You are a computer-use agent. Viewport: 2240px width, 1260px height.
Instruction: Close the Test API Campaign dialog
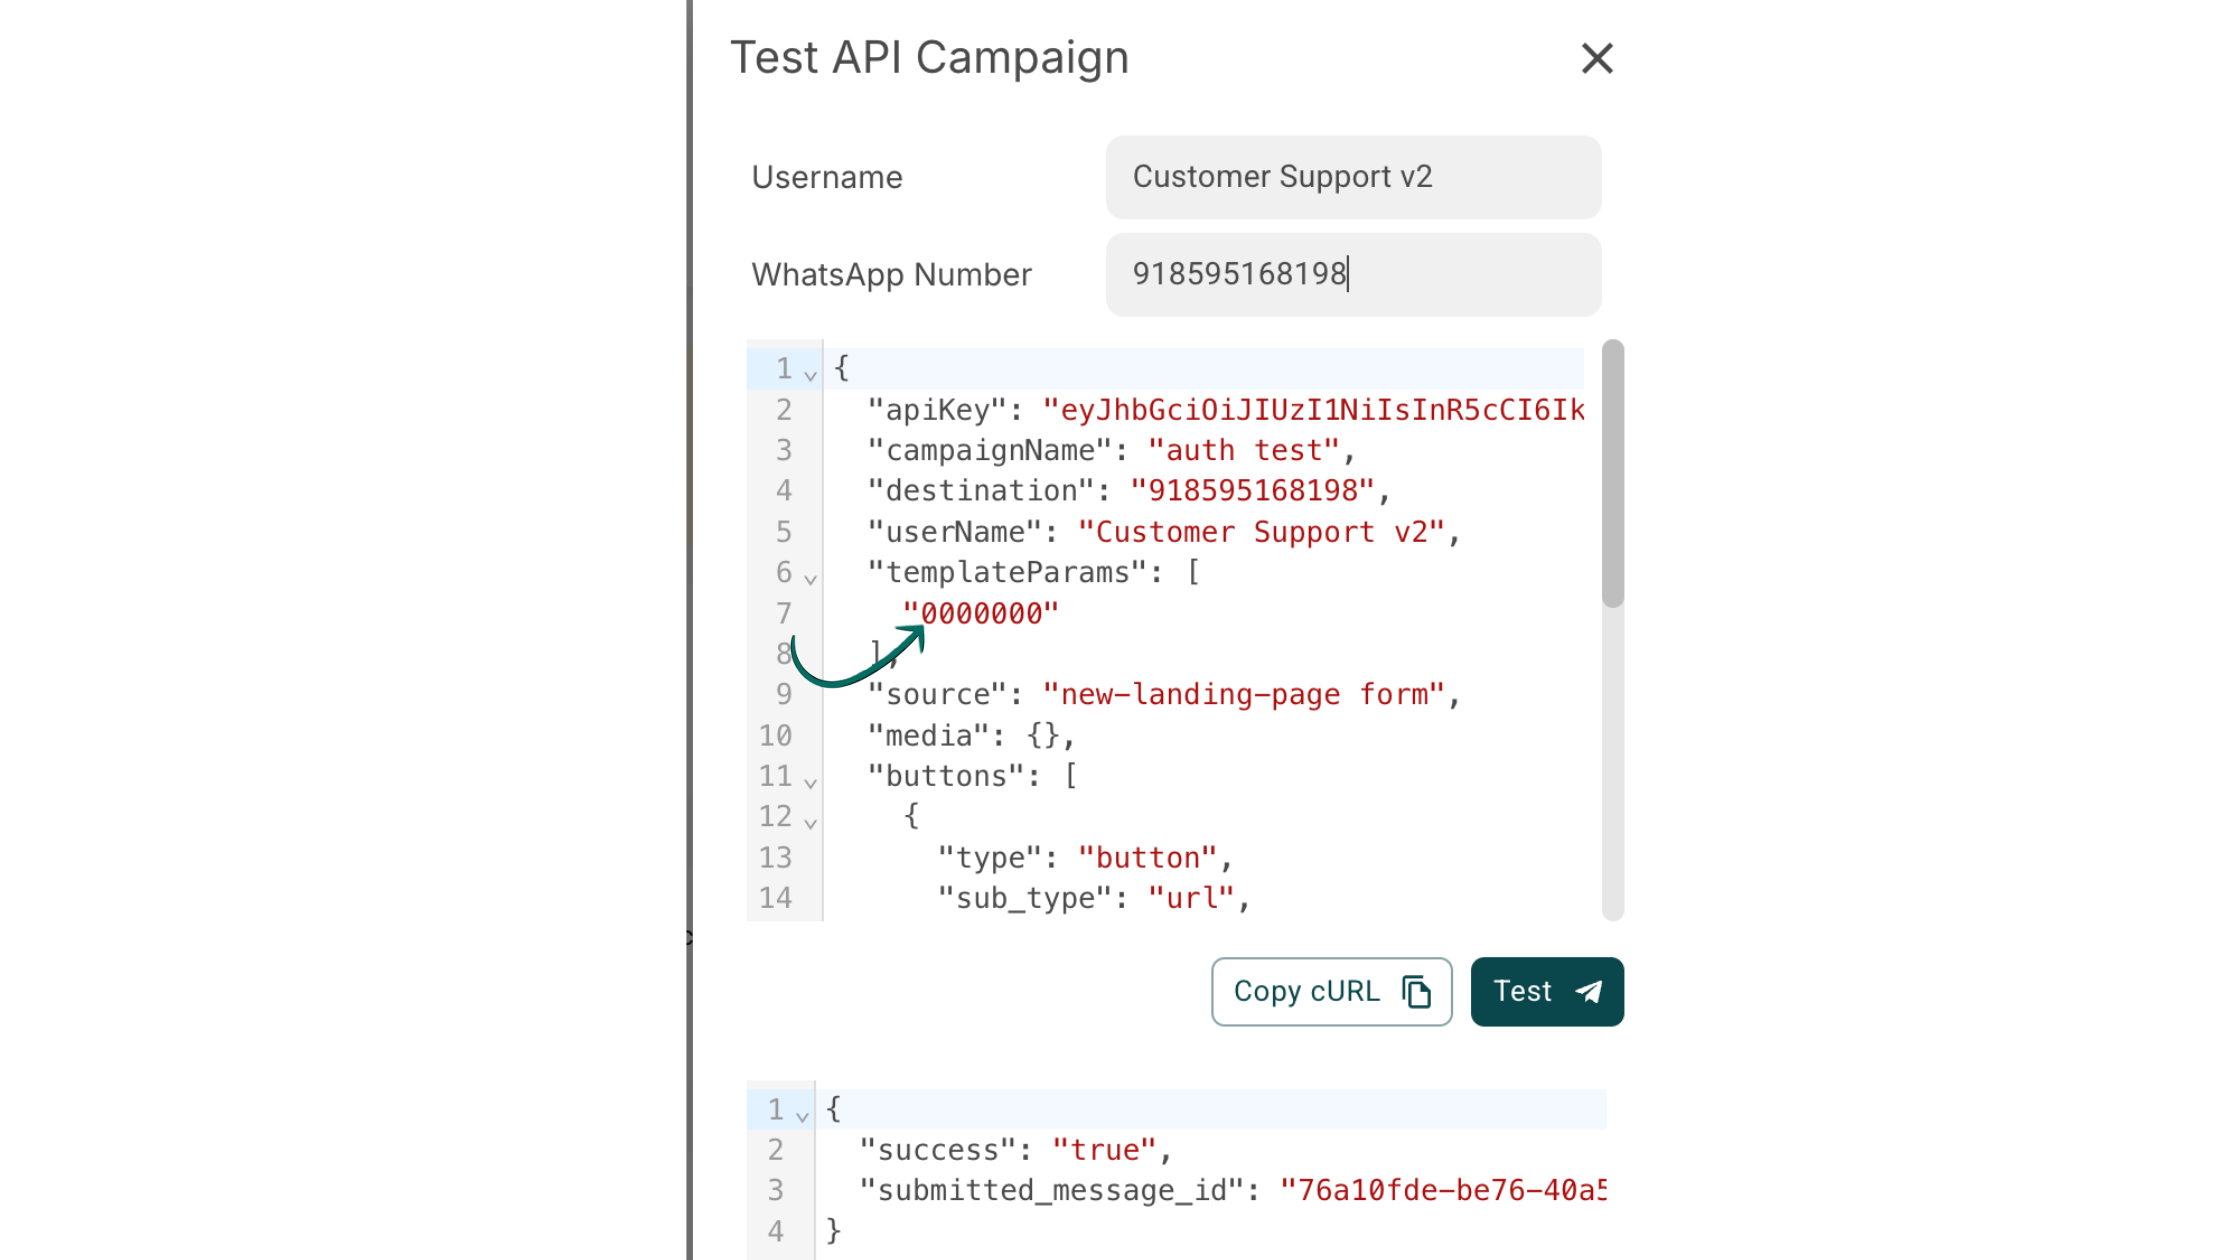tap(1597, 59)
